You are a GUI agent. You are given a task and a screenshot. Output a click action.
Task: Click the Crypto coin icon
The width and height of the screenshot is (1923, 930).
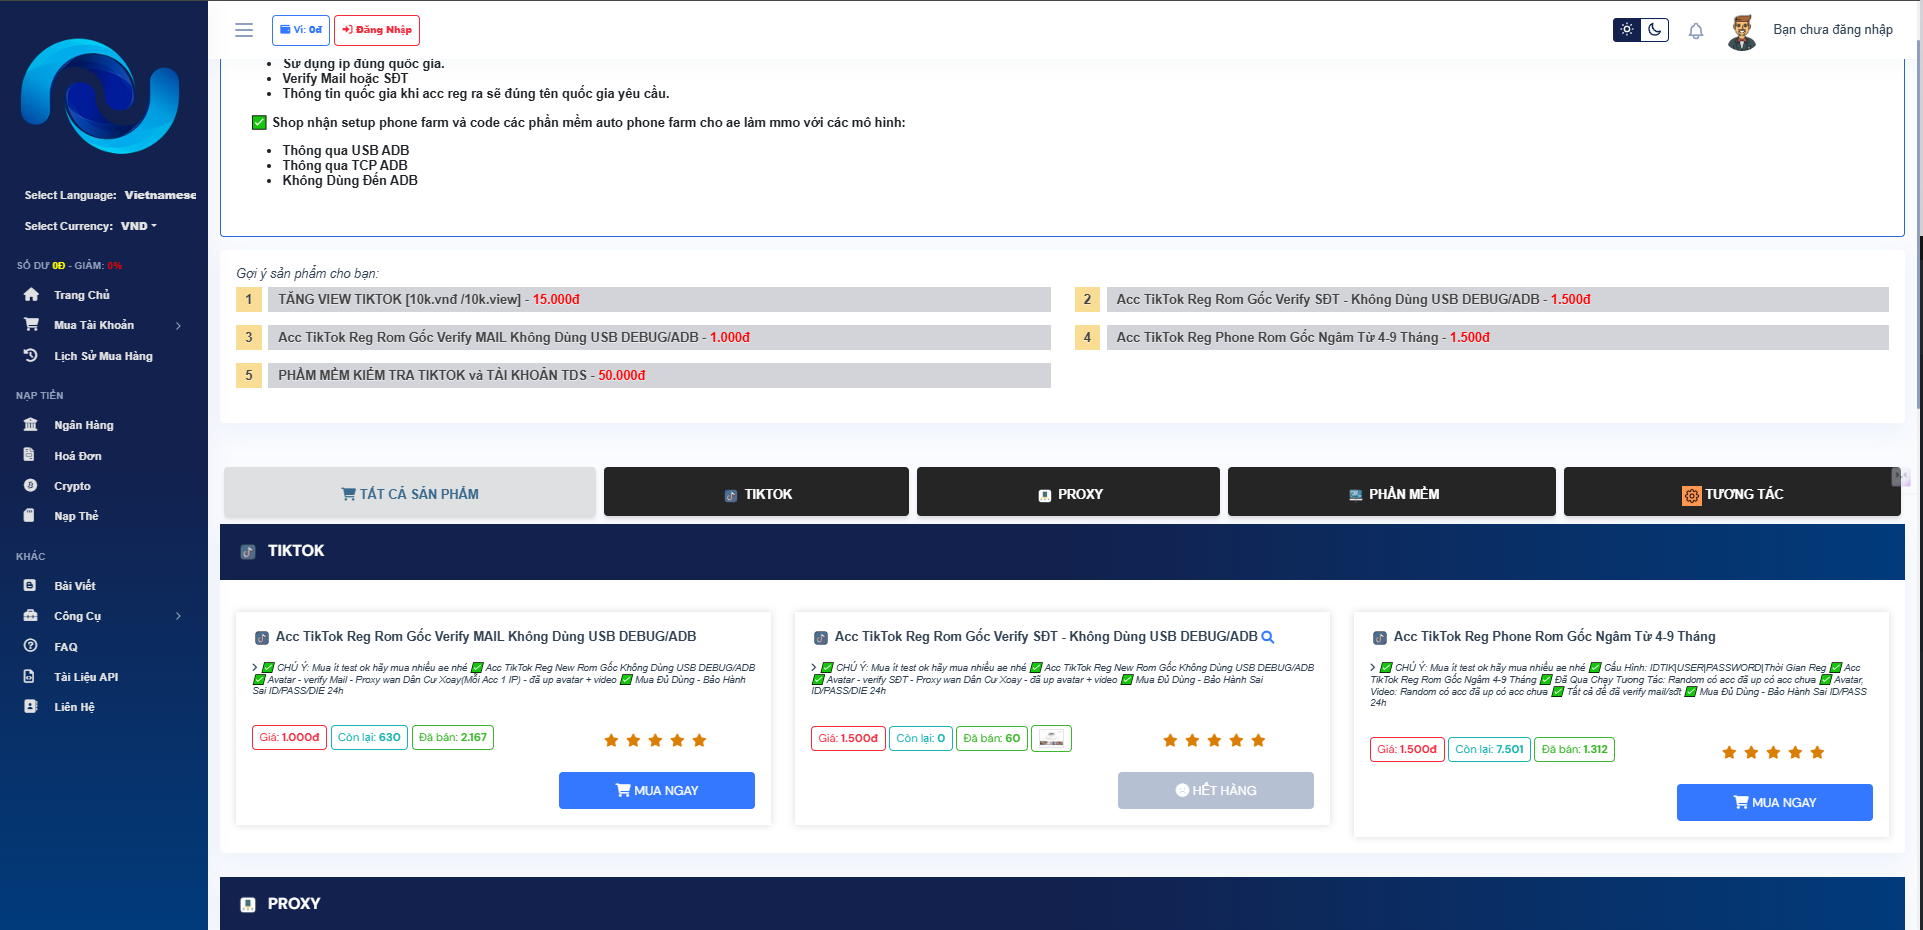click(x=30, y=486)
